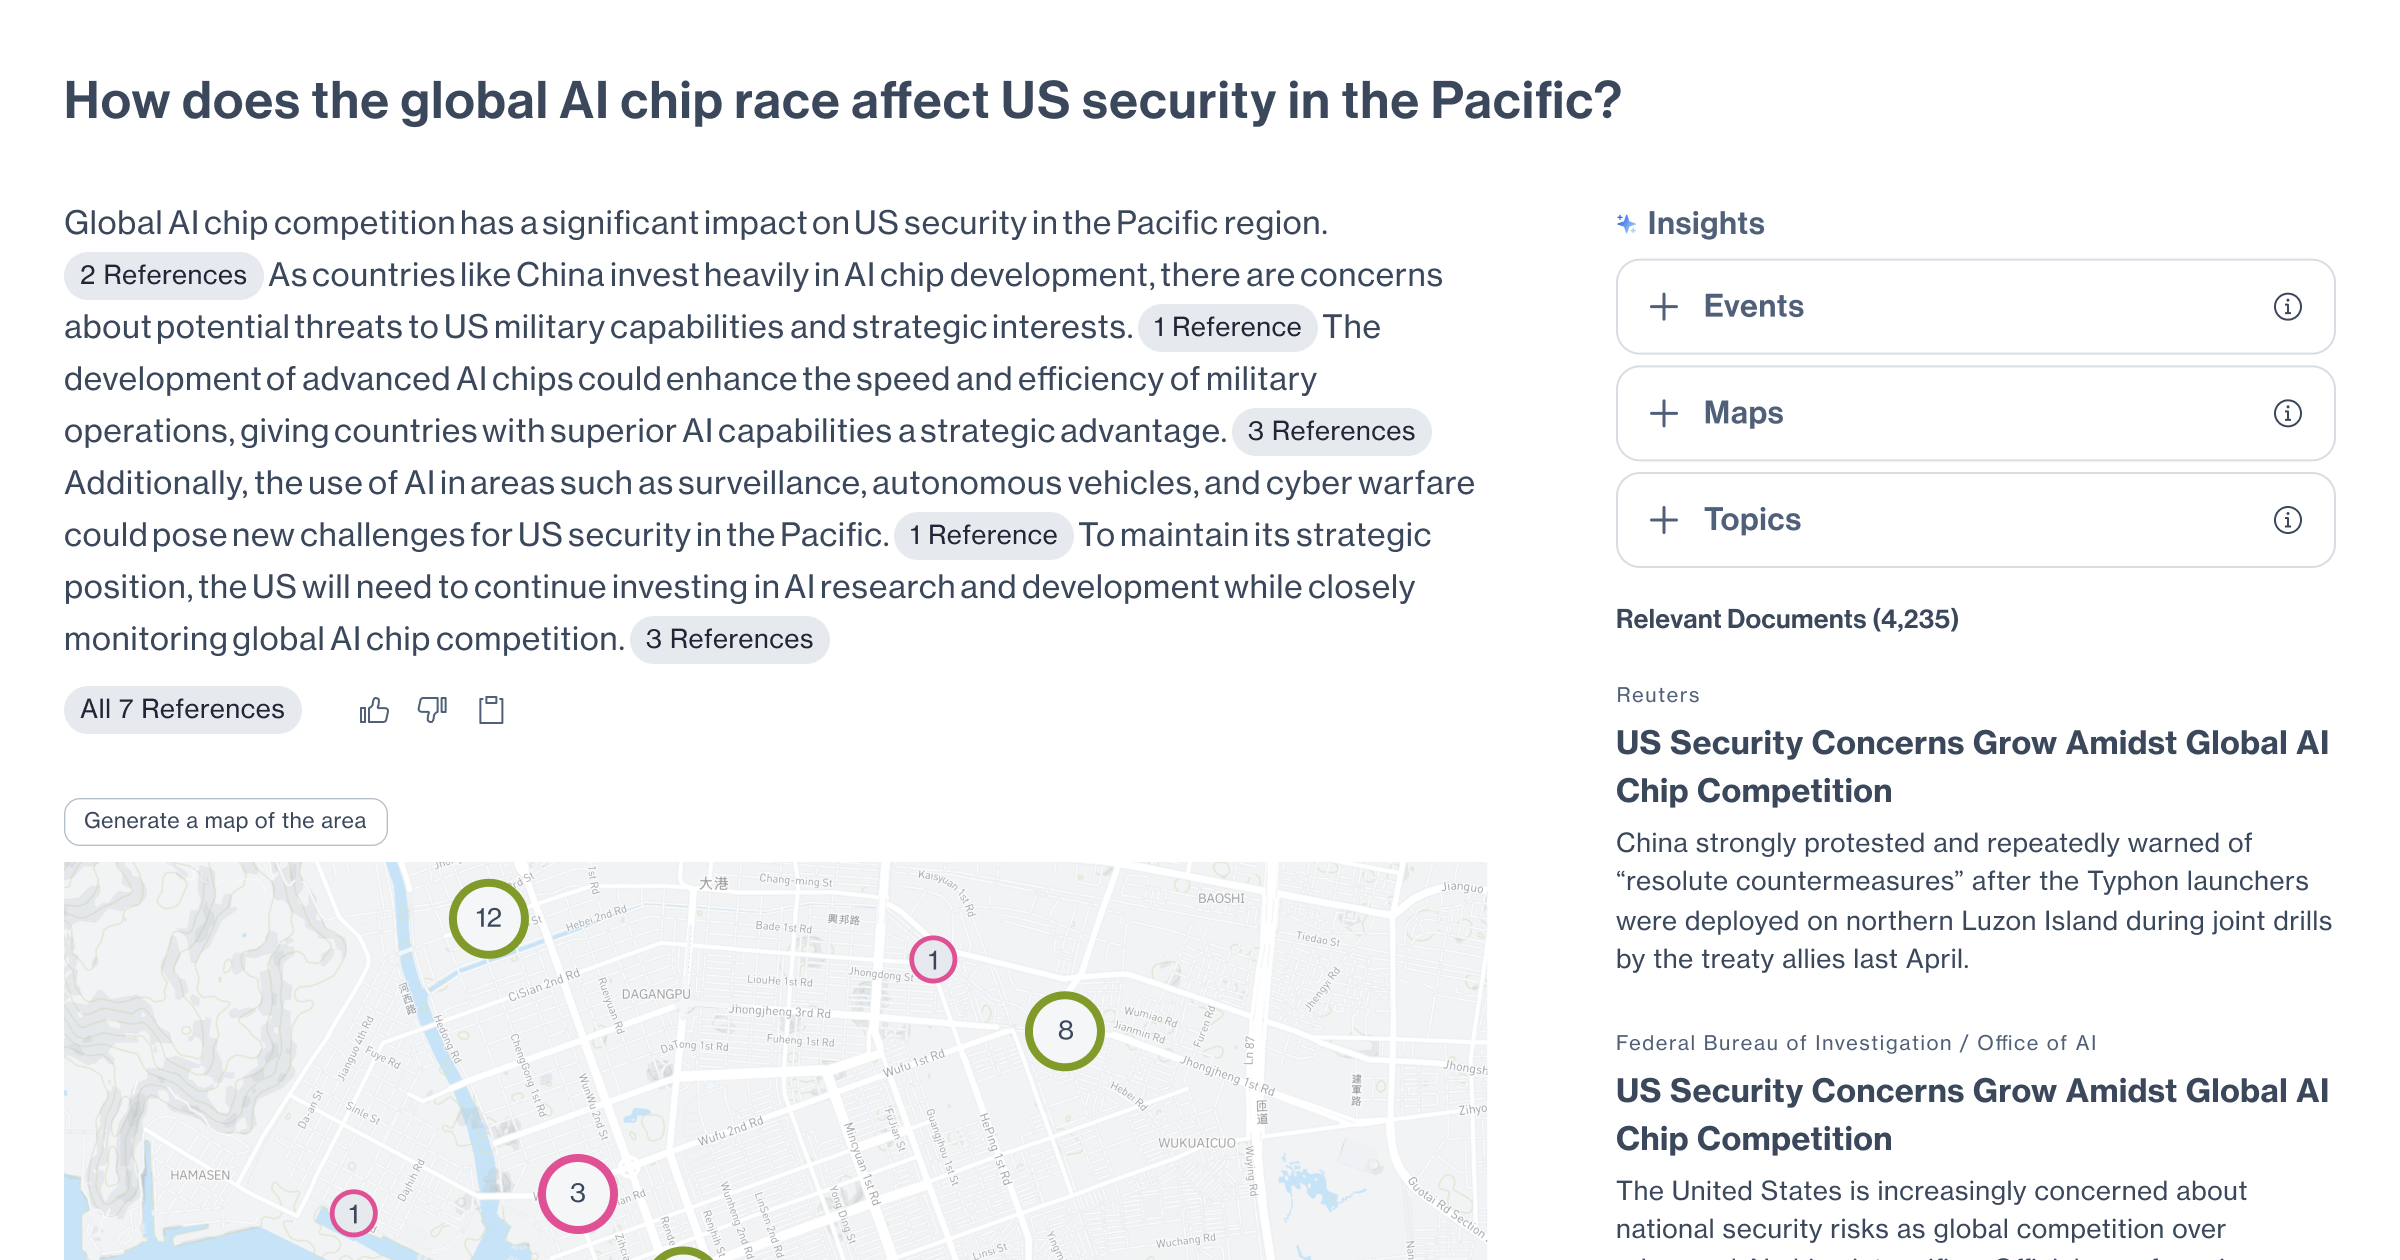Click Generate a map of the area
This screenshot has height=1260, width=2400.
tap(226, 821)
